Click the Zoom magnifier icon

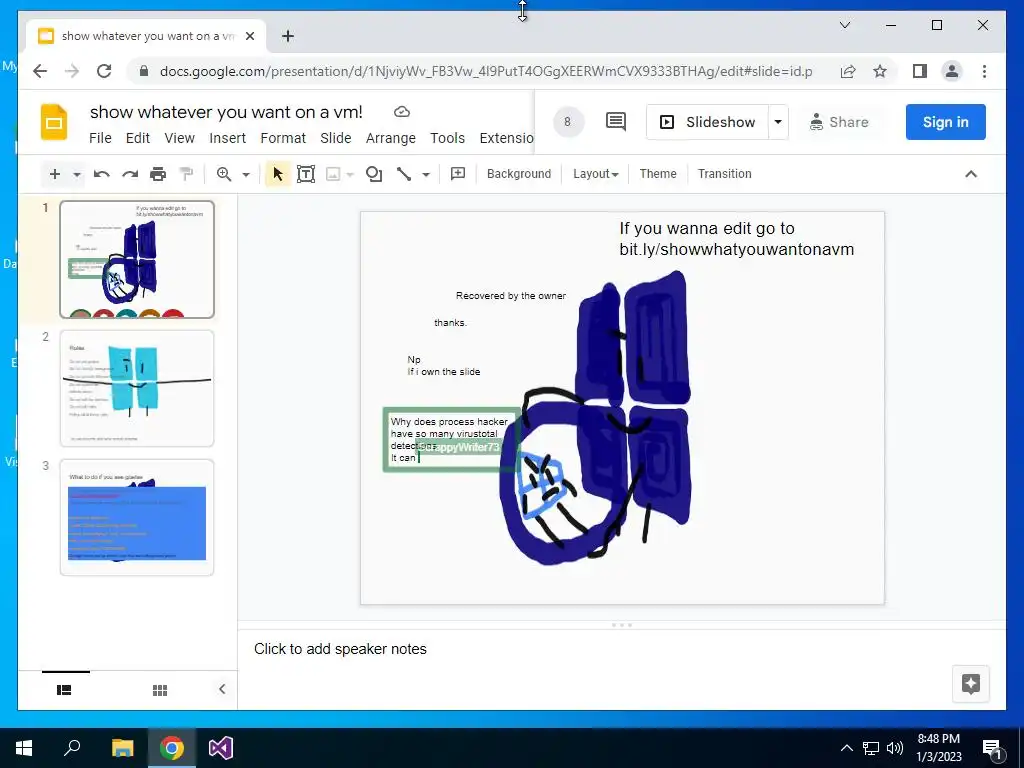coord(224,174)
